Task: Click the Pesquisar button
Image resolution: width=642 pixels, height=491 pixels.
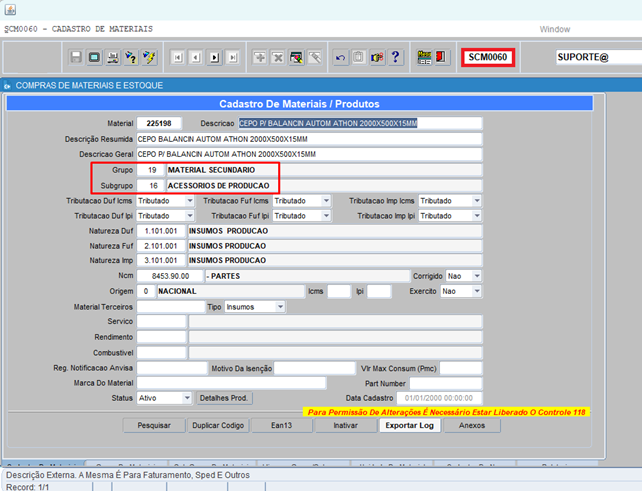Action: click(154, 425)
